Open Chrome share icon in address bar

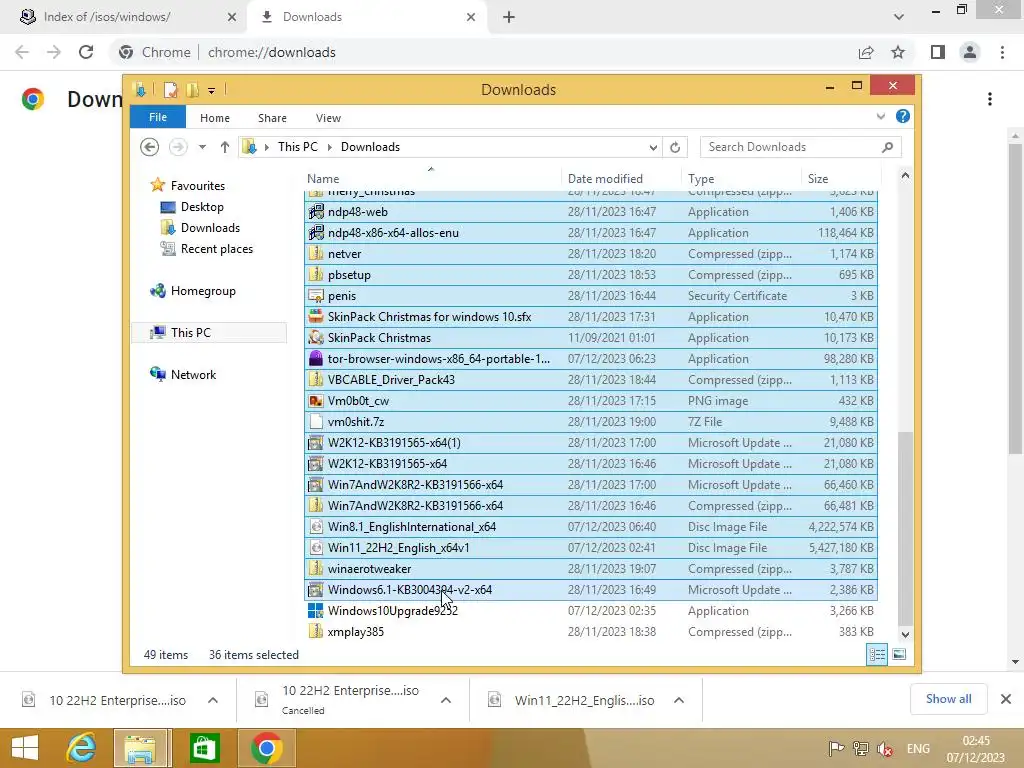866,52
